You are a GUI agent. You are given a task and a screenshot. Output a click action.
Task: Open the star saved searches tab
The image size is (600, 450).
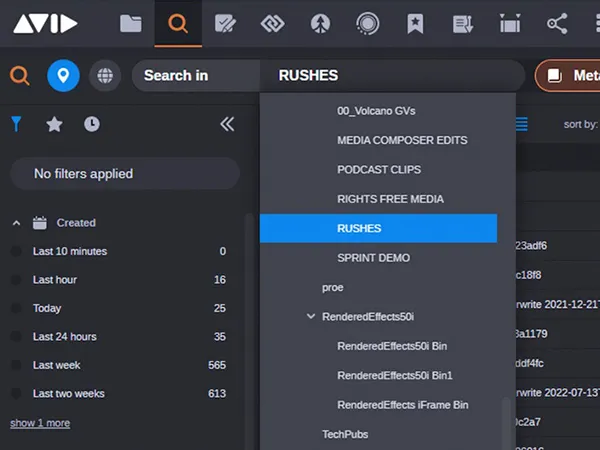[x=54, y=124]
